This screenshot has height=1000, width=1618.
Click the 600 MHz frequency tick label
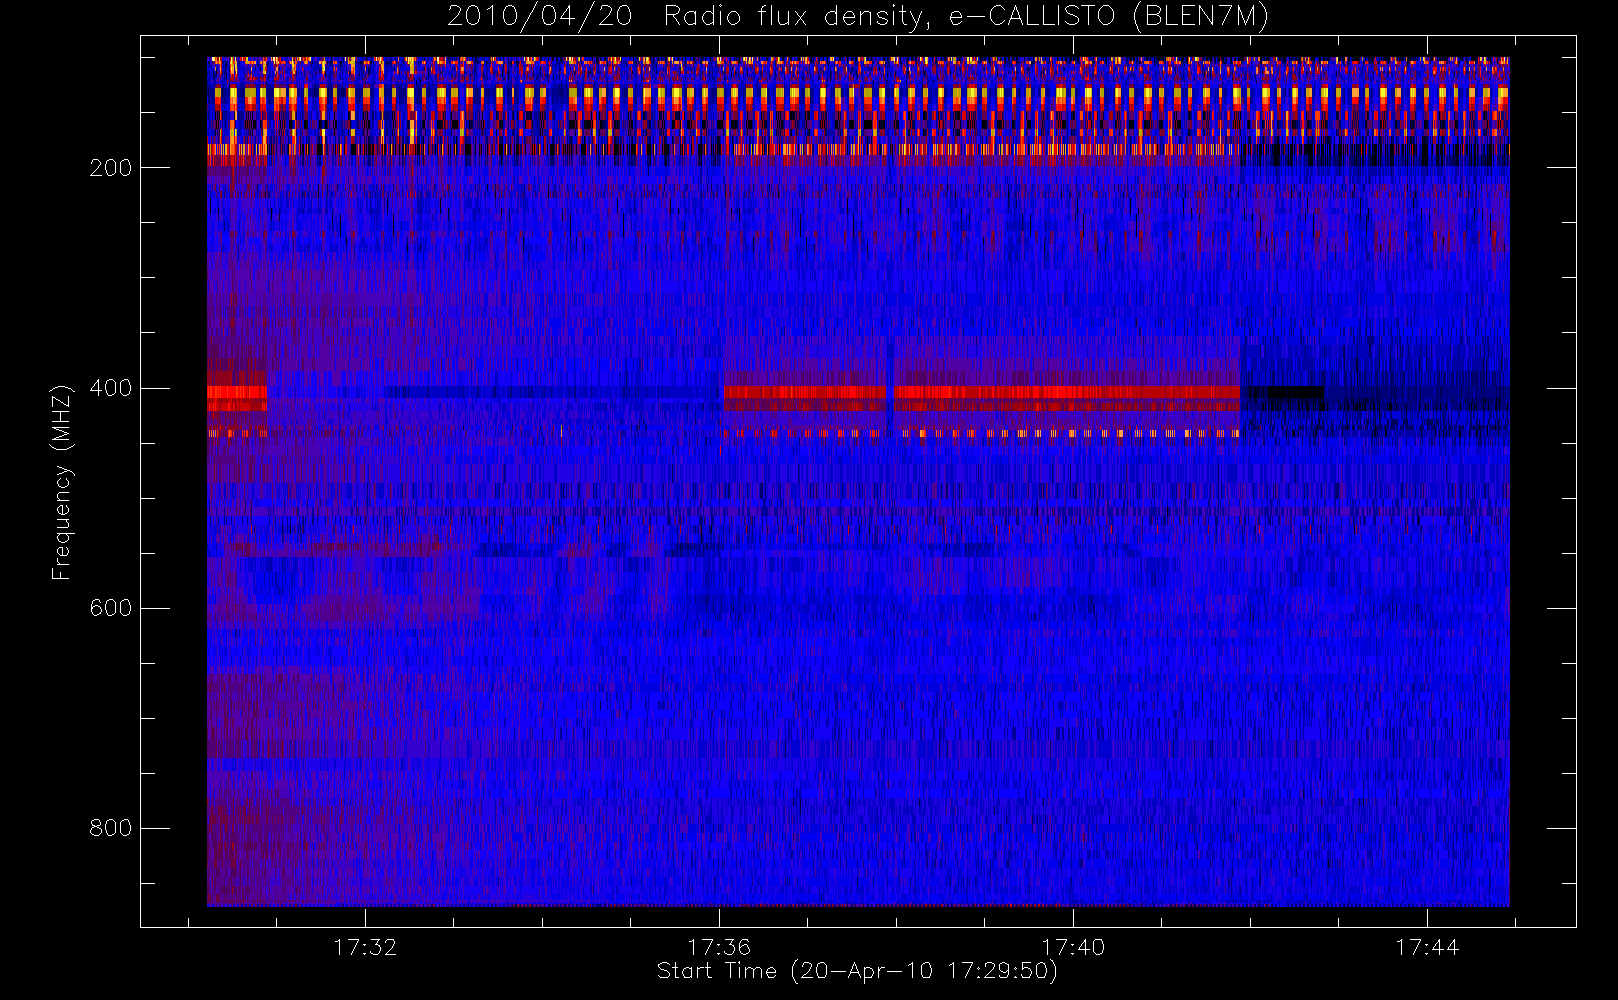[110, 608]
